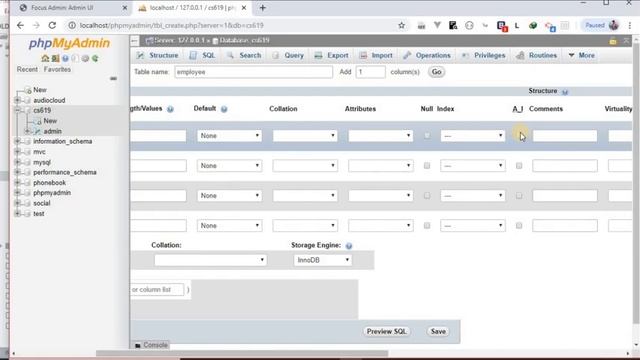Click the V-shaped extension icon
This screenshot has width=640, height=360.
coord(437,25)
